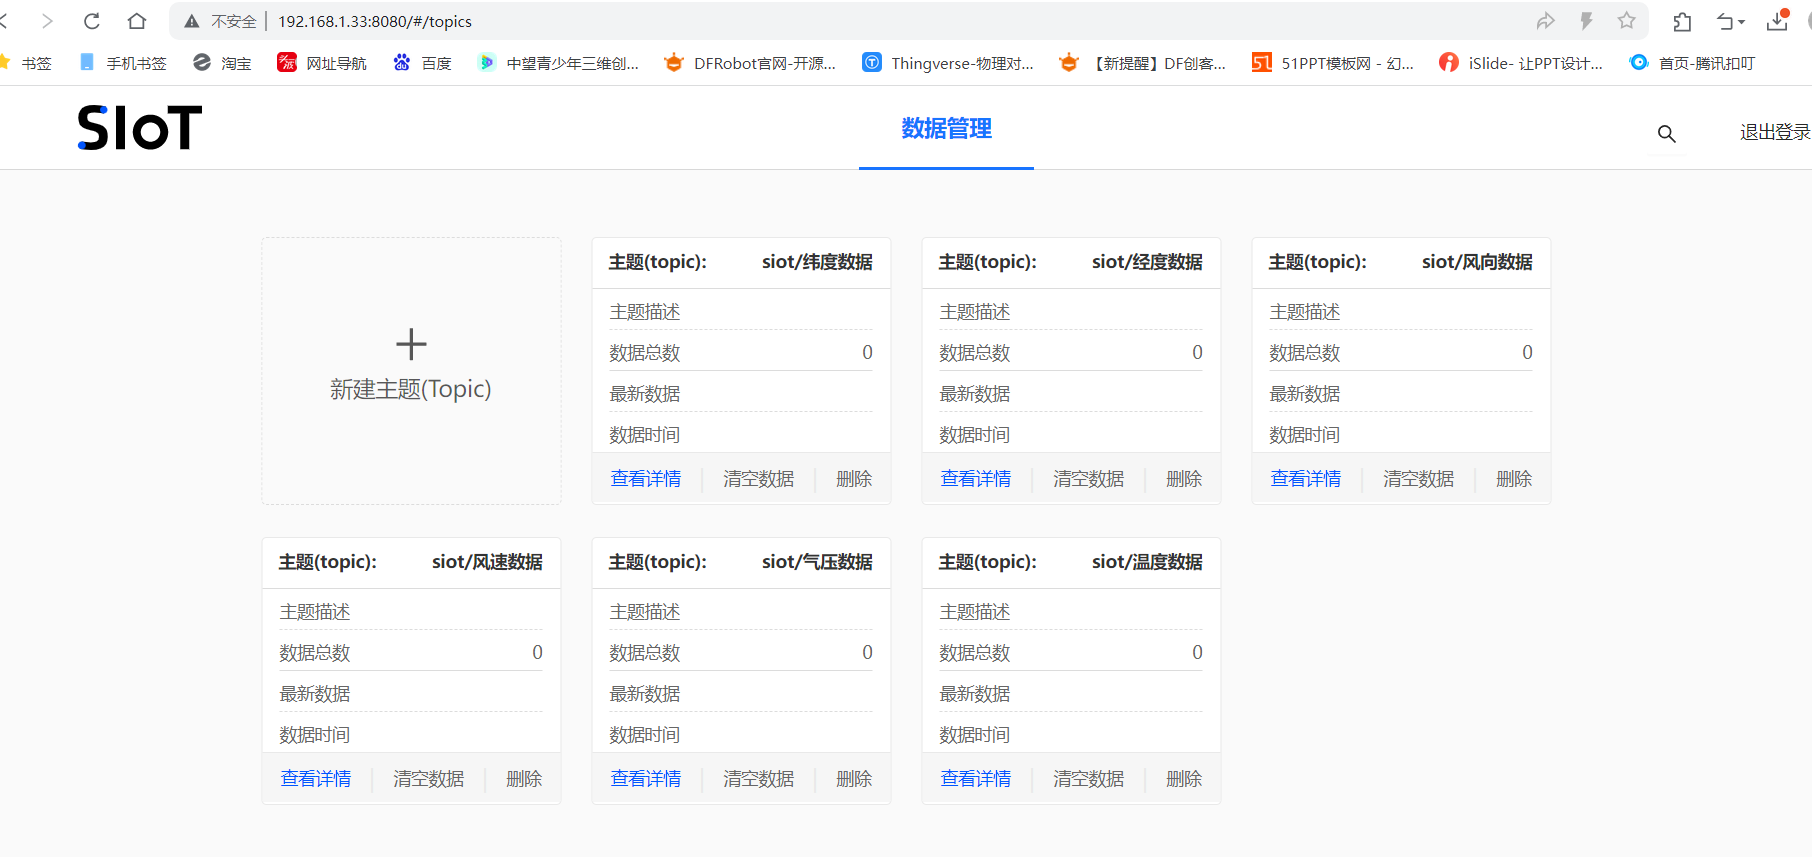
Task: Clear data for siot/经度数据 topic
Action: coord(1089,479)
